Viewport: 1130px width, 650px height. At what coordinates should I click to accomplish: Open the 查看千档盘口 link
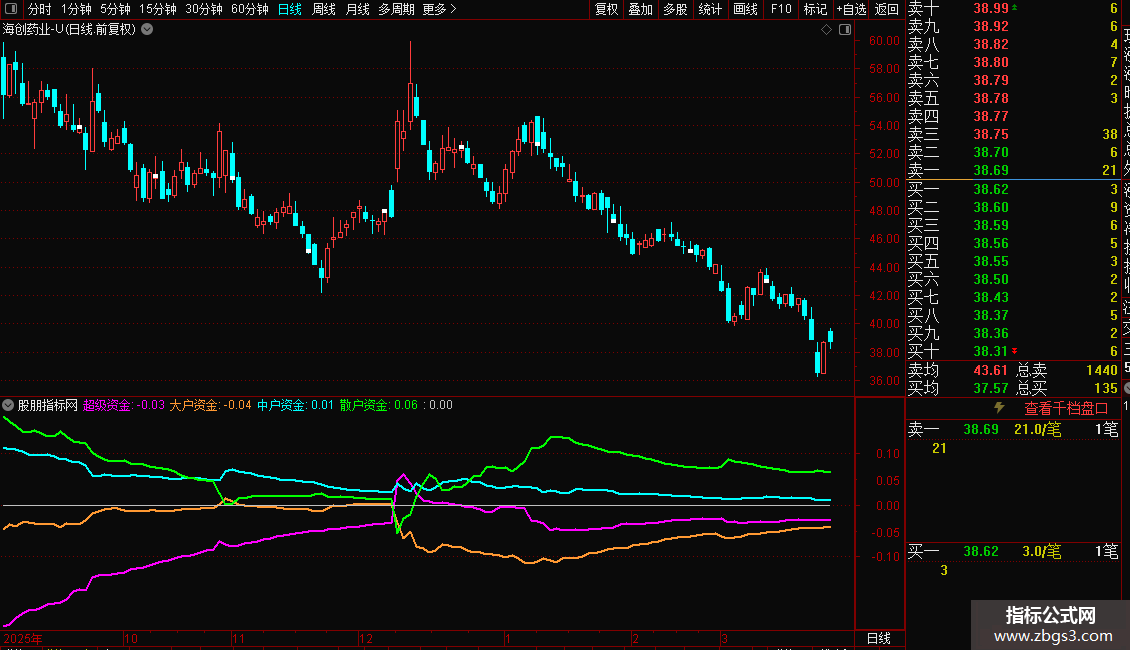[x=1058, y=408]
